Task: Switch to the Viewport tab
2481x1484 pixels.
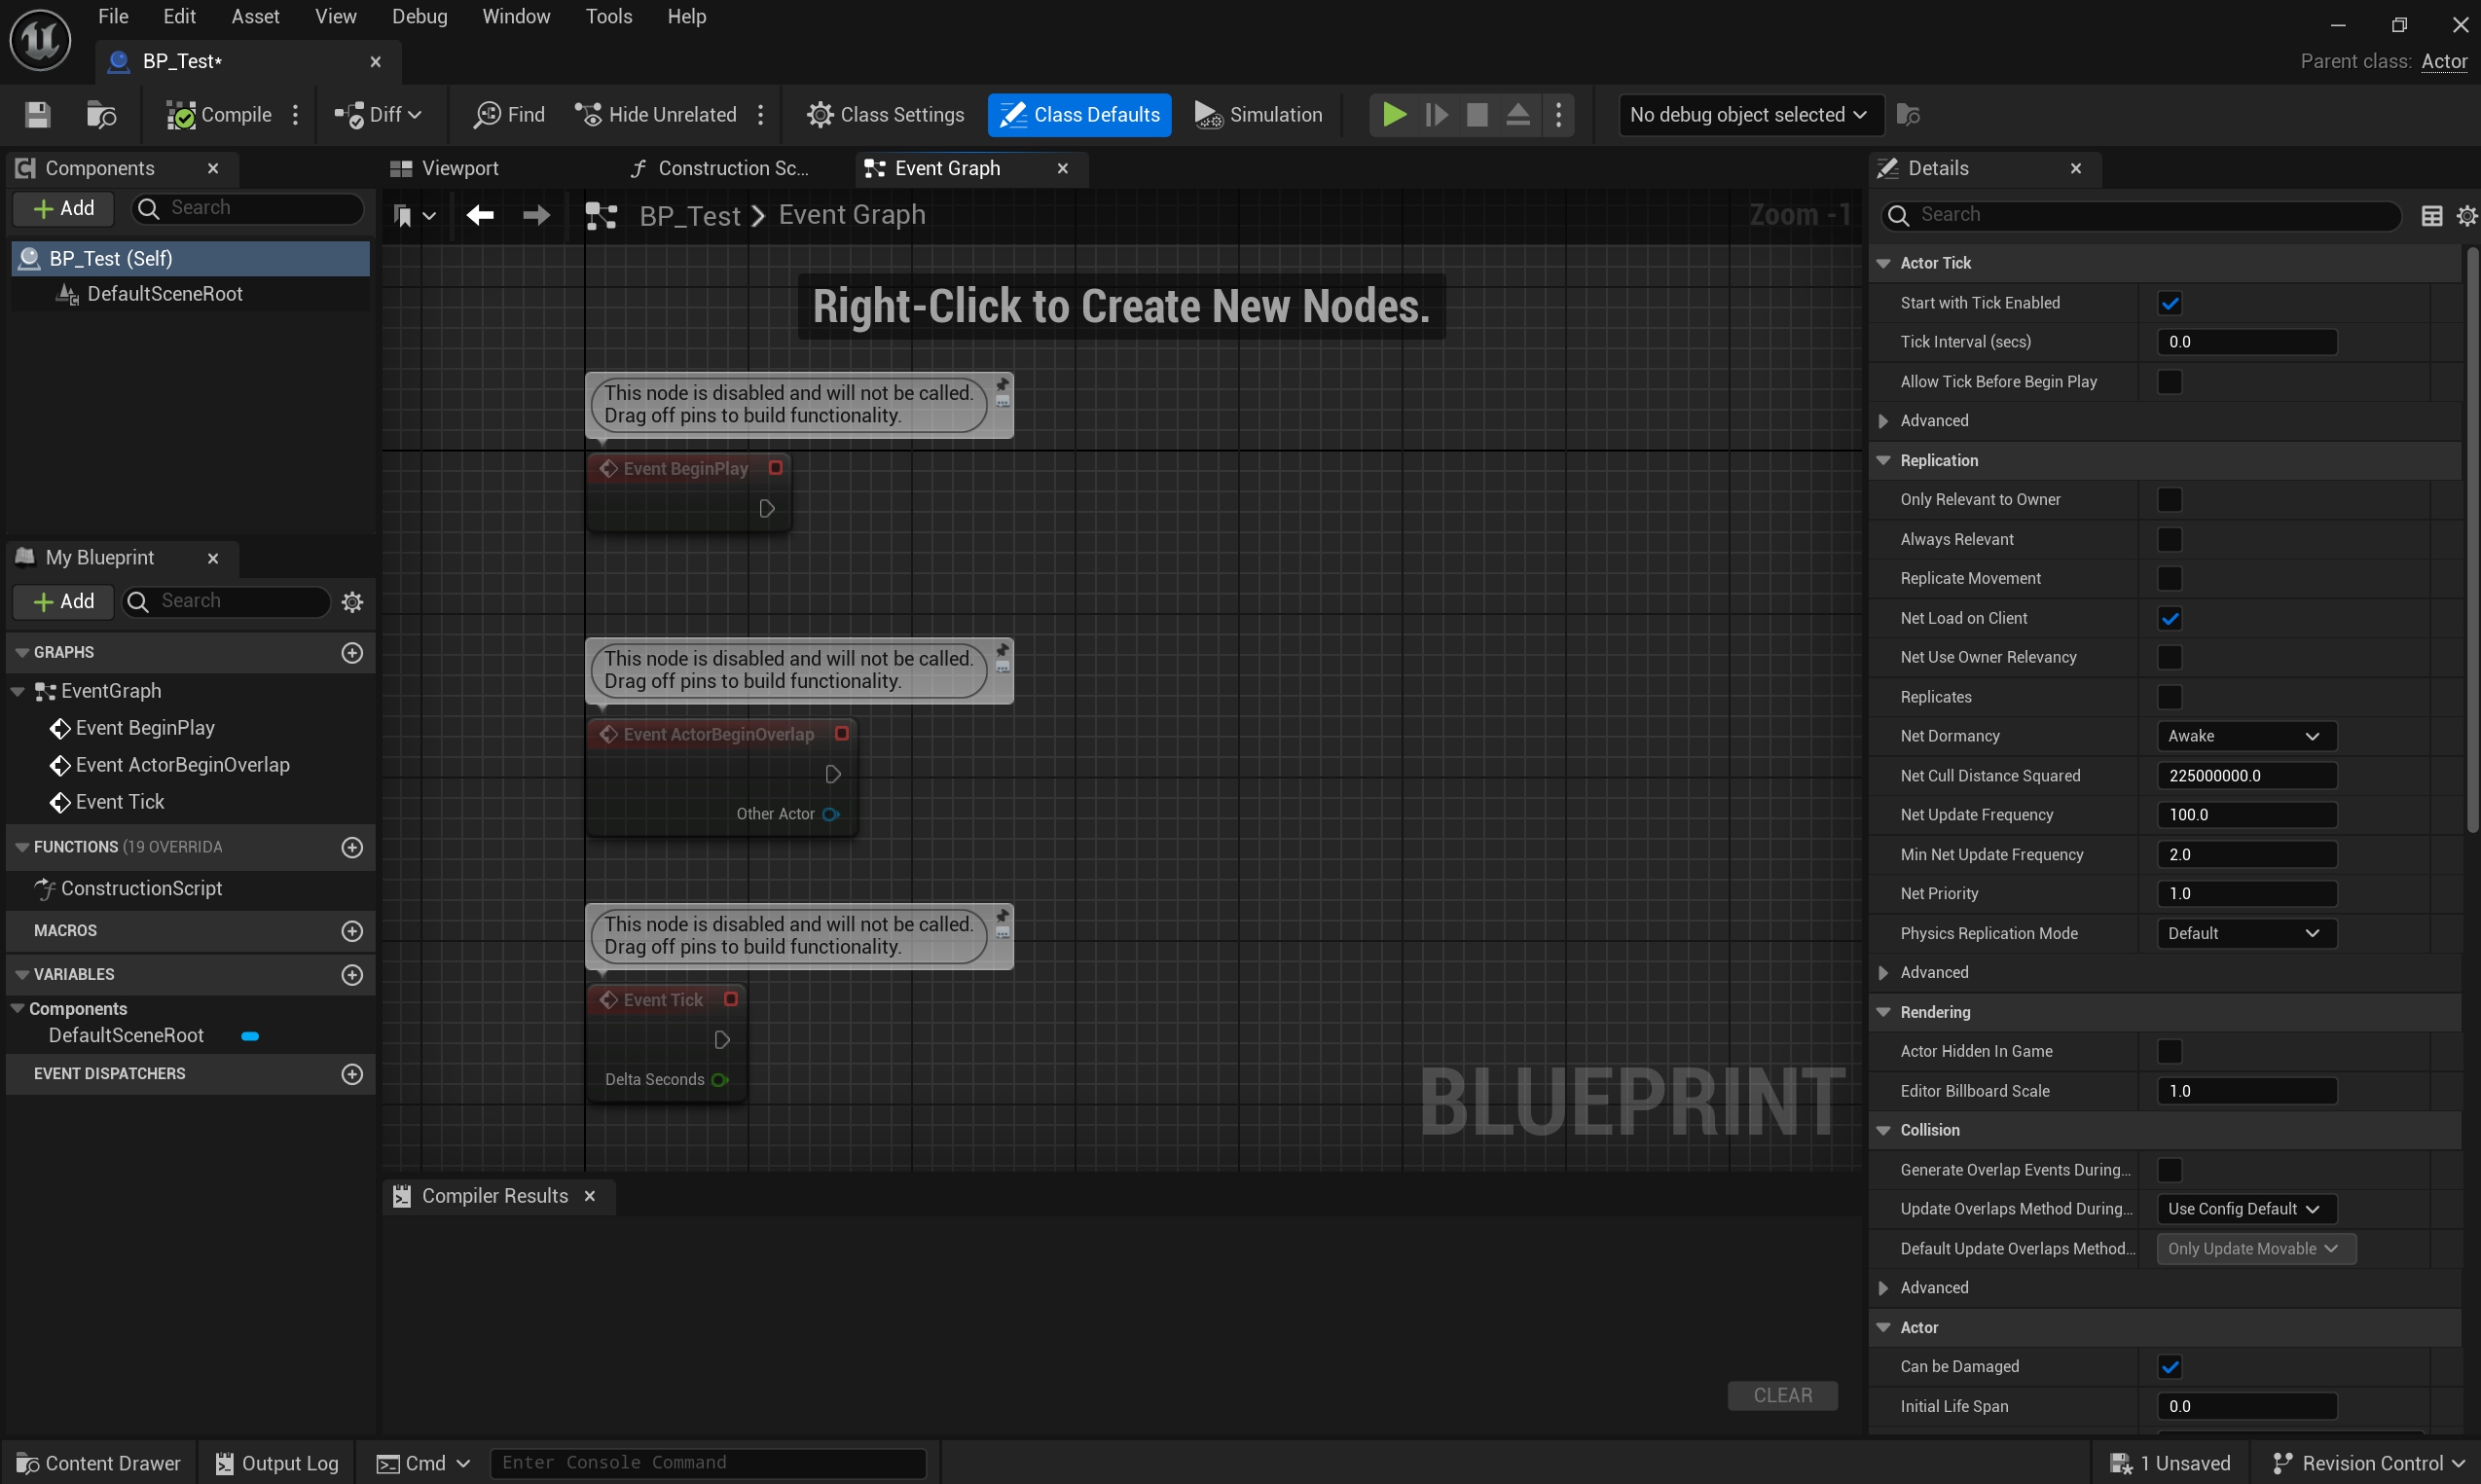Action: (x=445, y=169)
